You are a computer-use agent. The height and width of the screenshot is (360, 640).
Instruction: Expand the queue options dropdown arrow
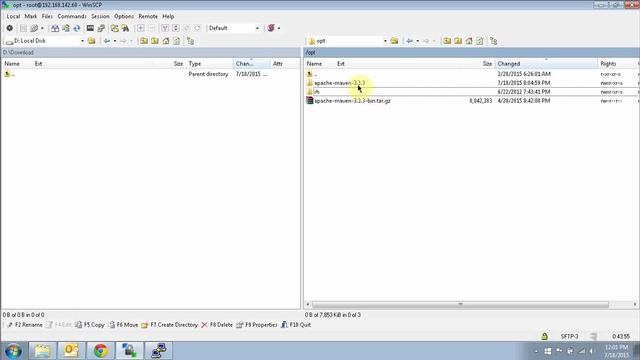42,28
